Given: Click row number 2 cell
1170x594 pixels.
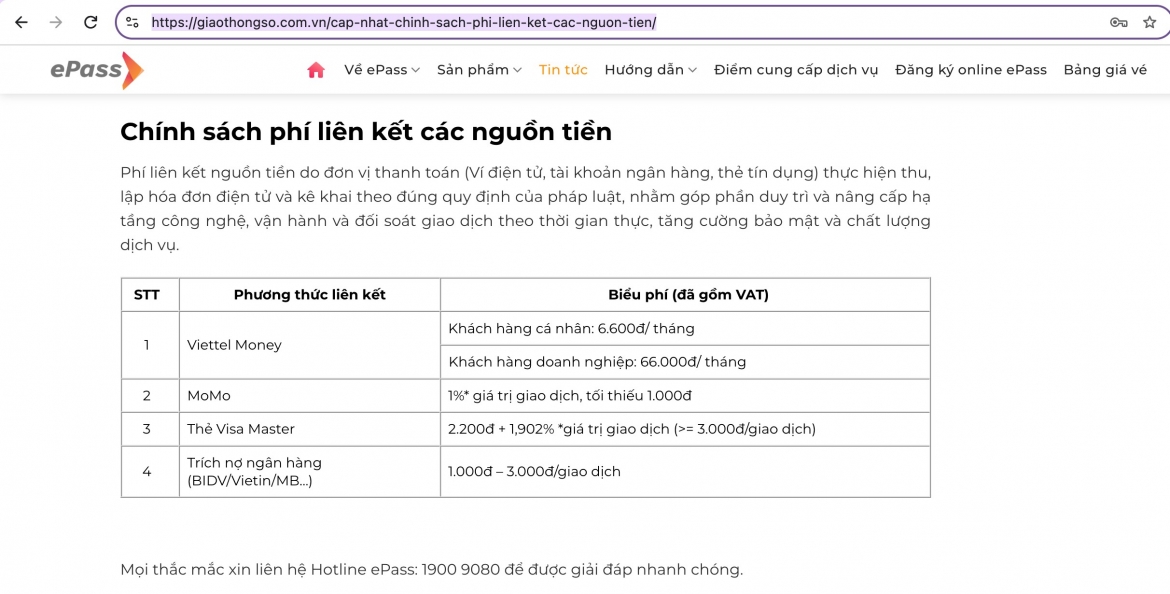Looking at the screenshot, I should tap(150, 396).
